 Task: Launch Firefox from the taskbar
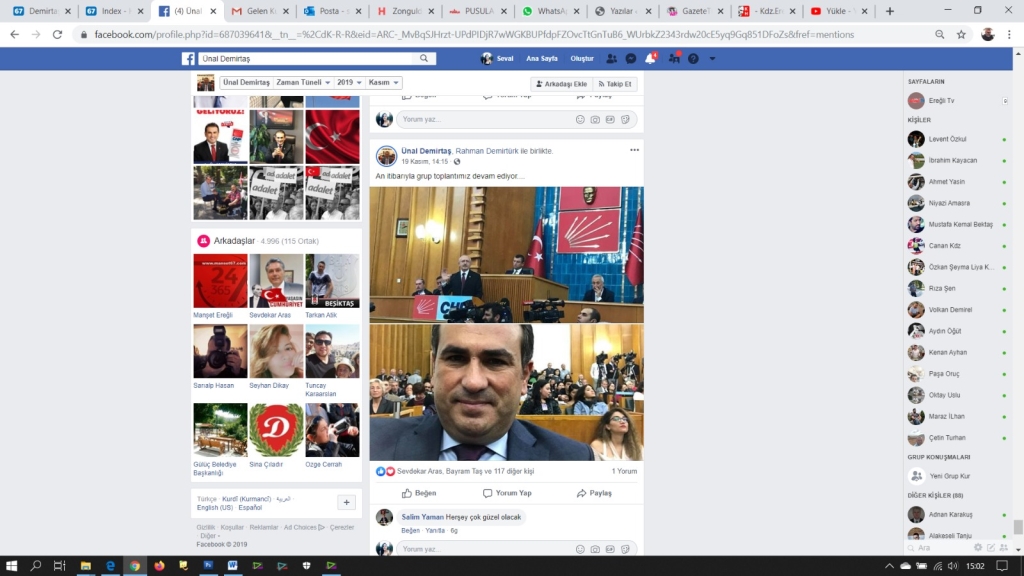click(x=159, y=566)
